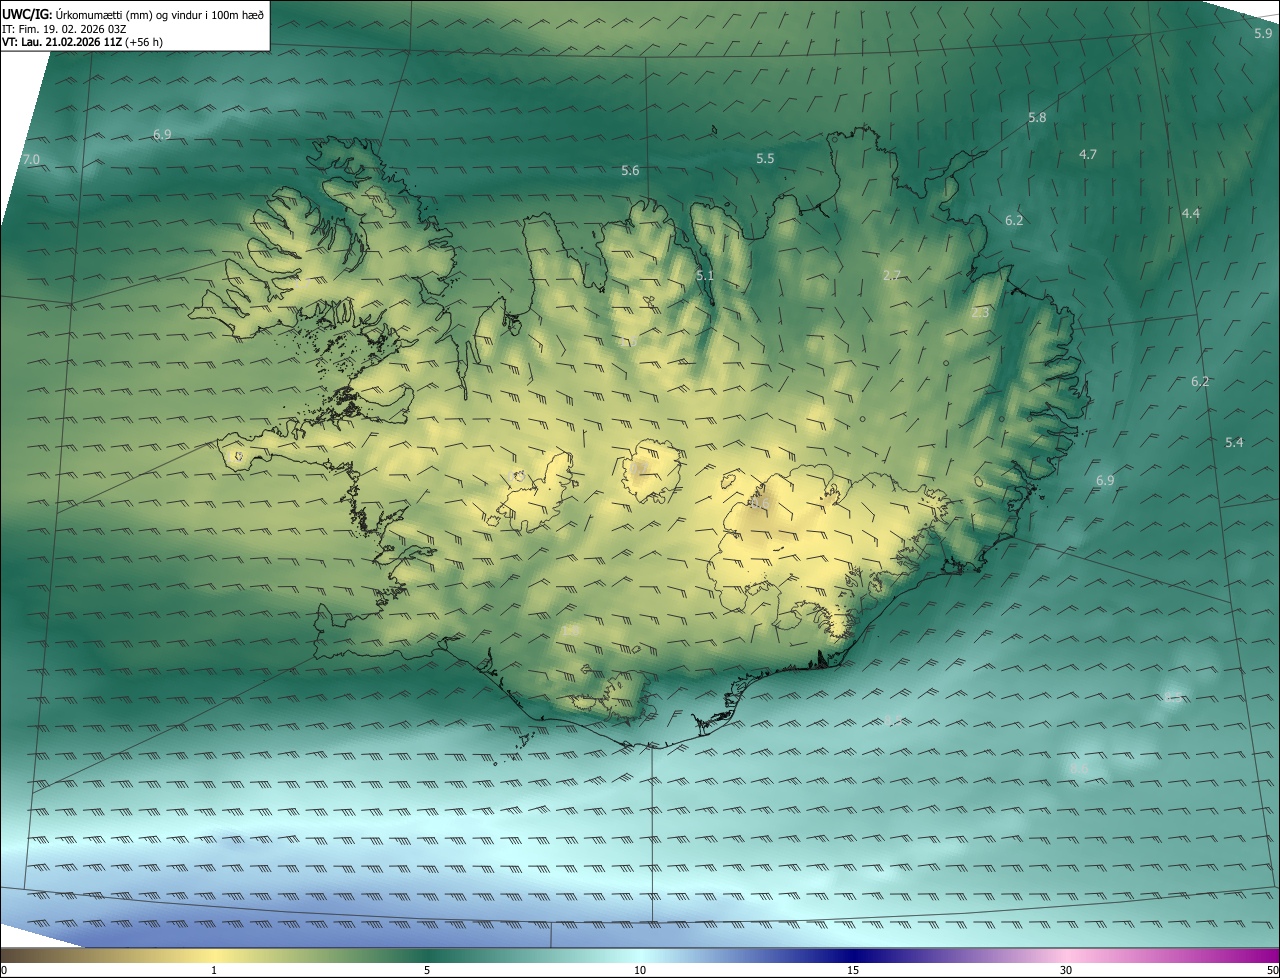Click the 6.2 value beside 5.4 in the east
This screenshot has width=1280, height=978.
click(x=1200, y=382)
